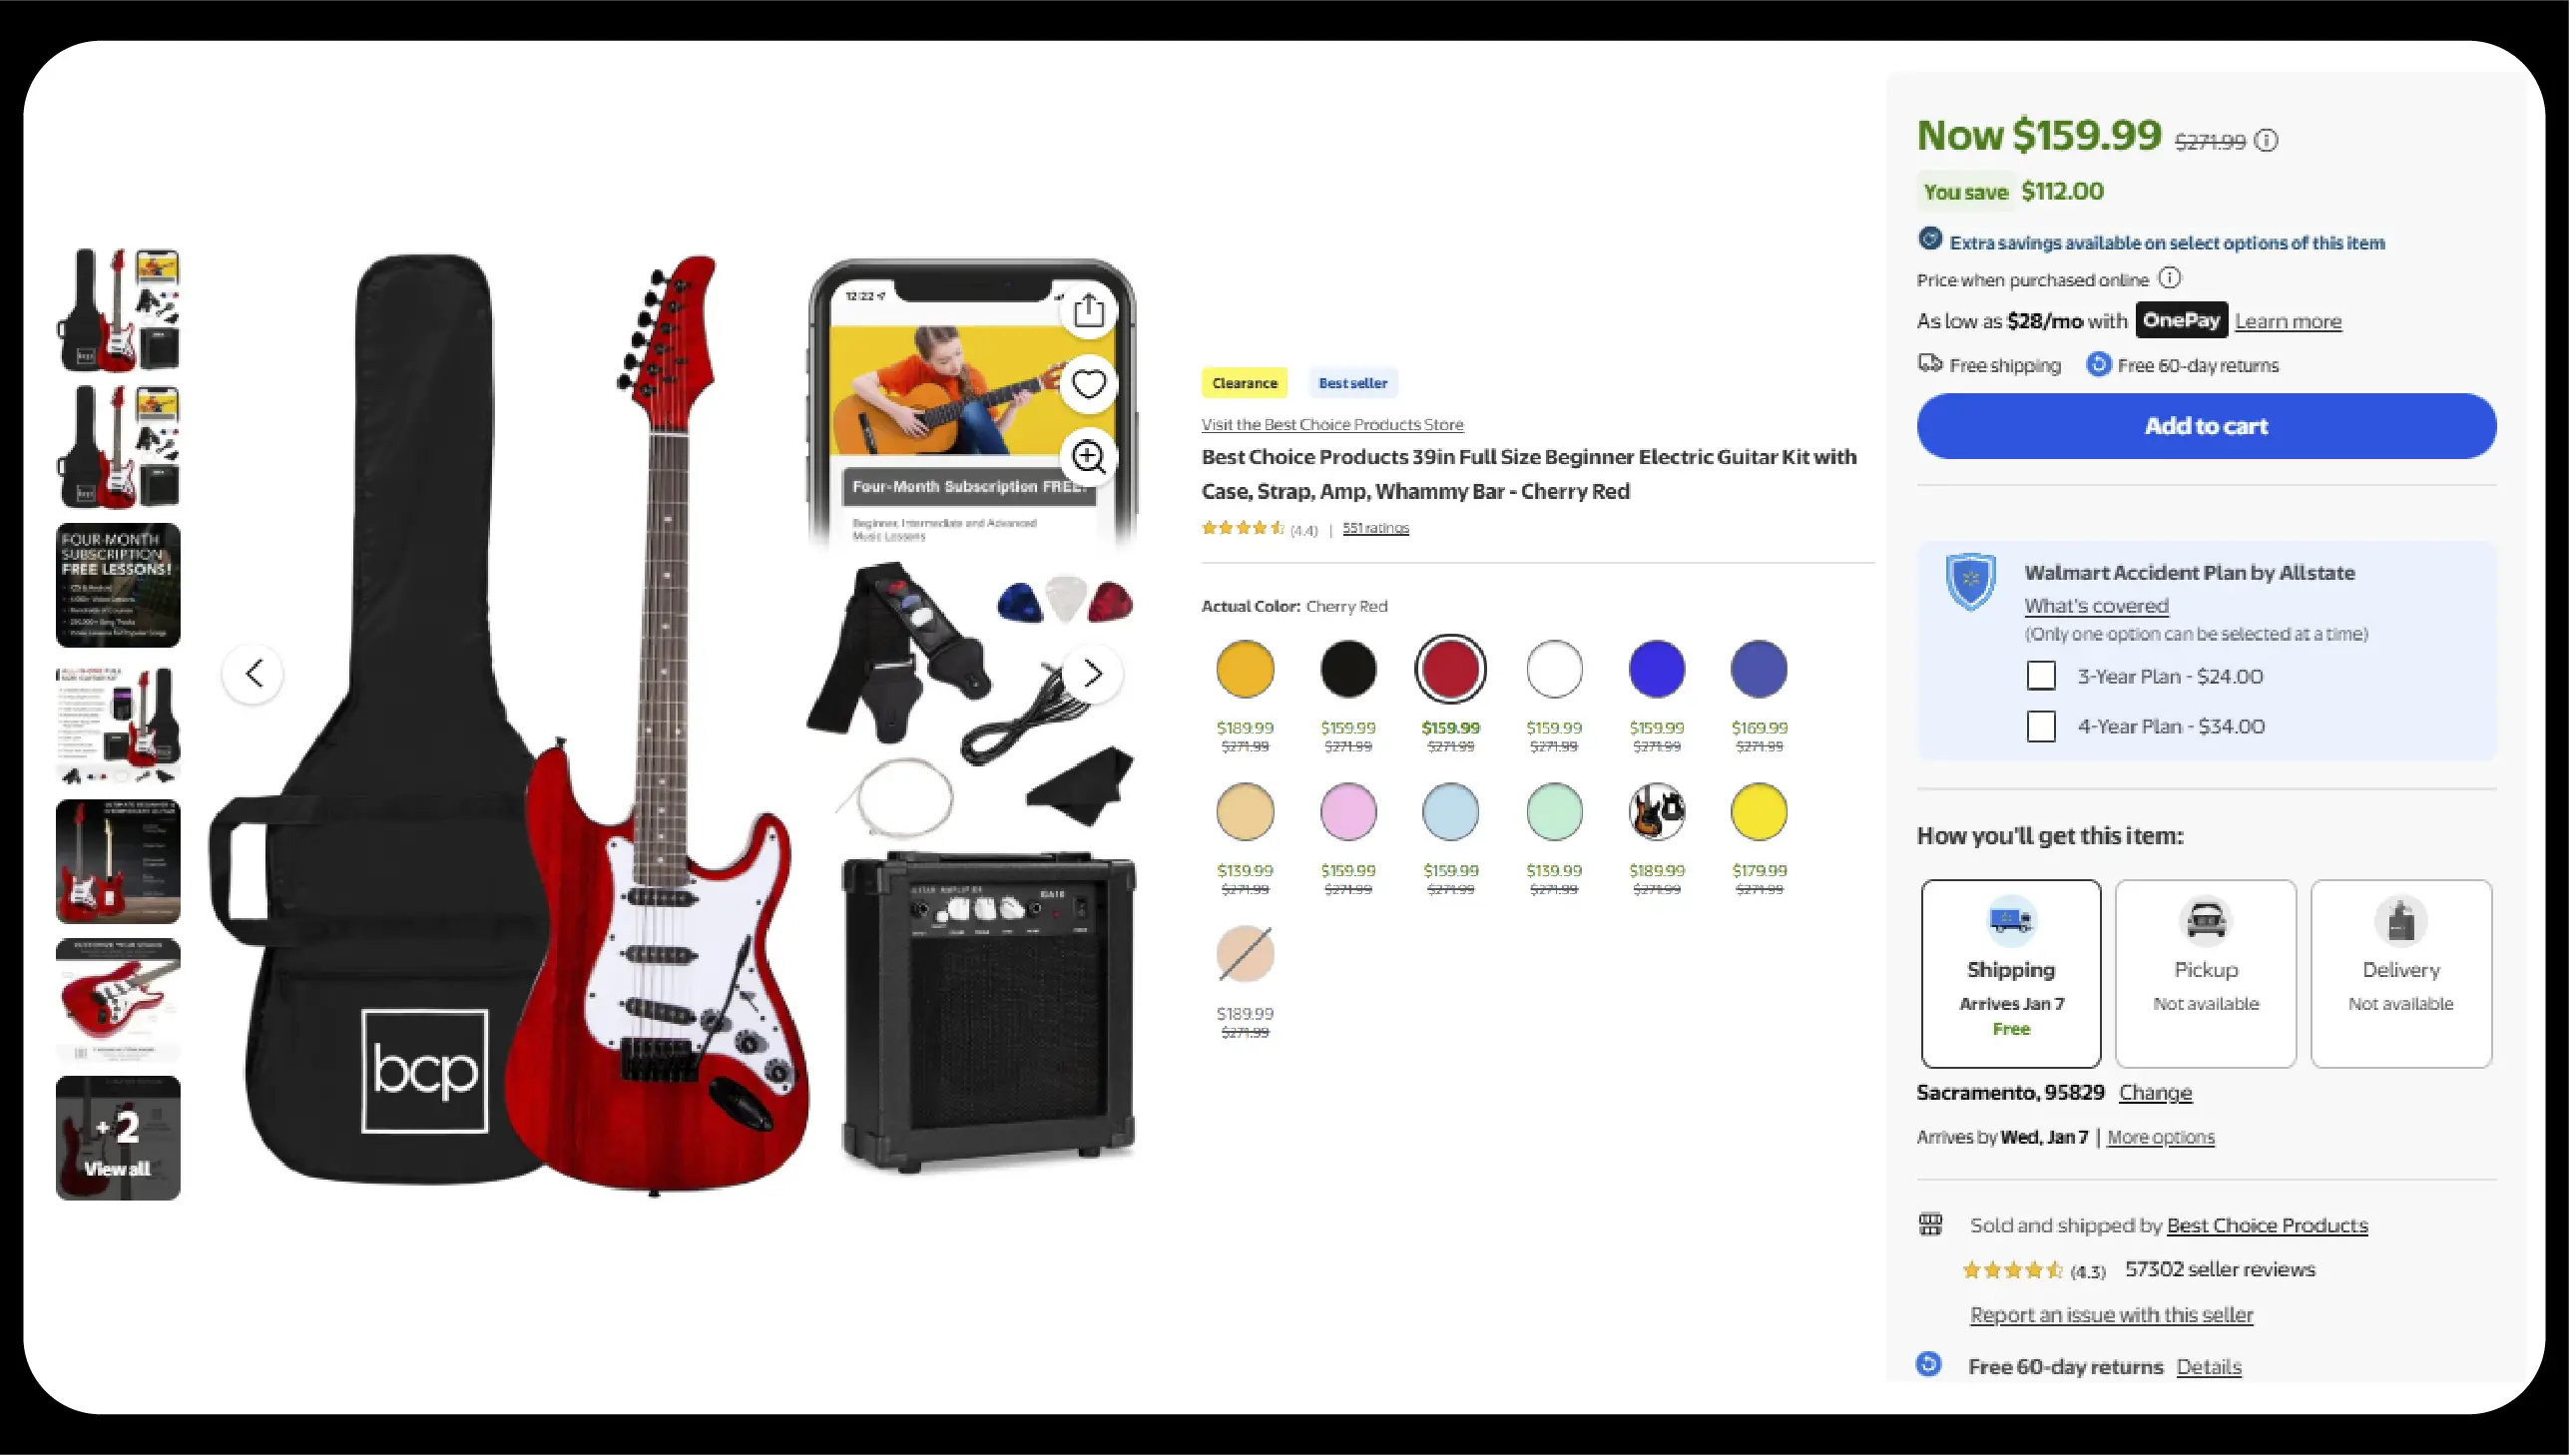
Task: Click info icon beside crossed-out $271.99 price
Action: (2267, 141)
